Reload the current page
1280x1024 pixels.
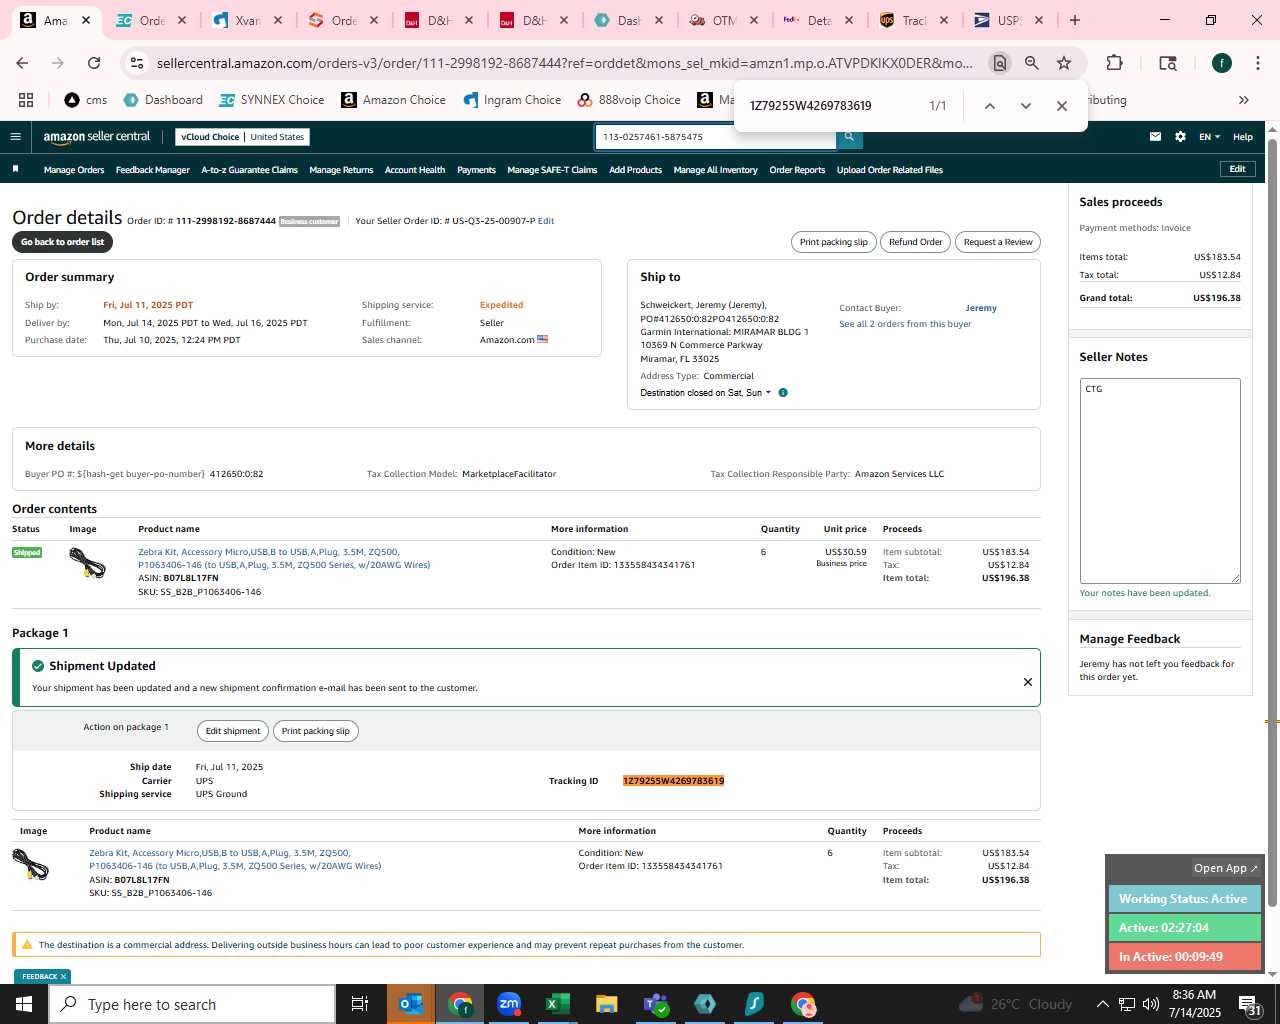pyautogui.click(x=94, y=63)
